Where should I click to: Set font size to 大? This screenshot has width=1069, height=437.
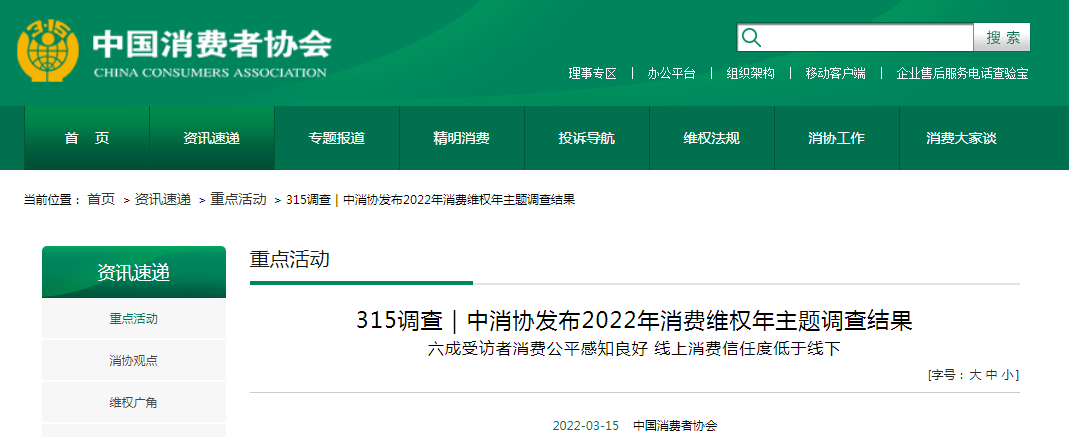[975, 375]
